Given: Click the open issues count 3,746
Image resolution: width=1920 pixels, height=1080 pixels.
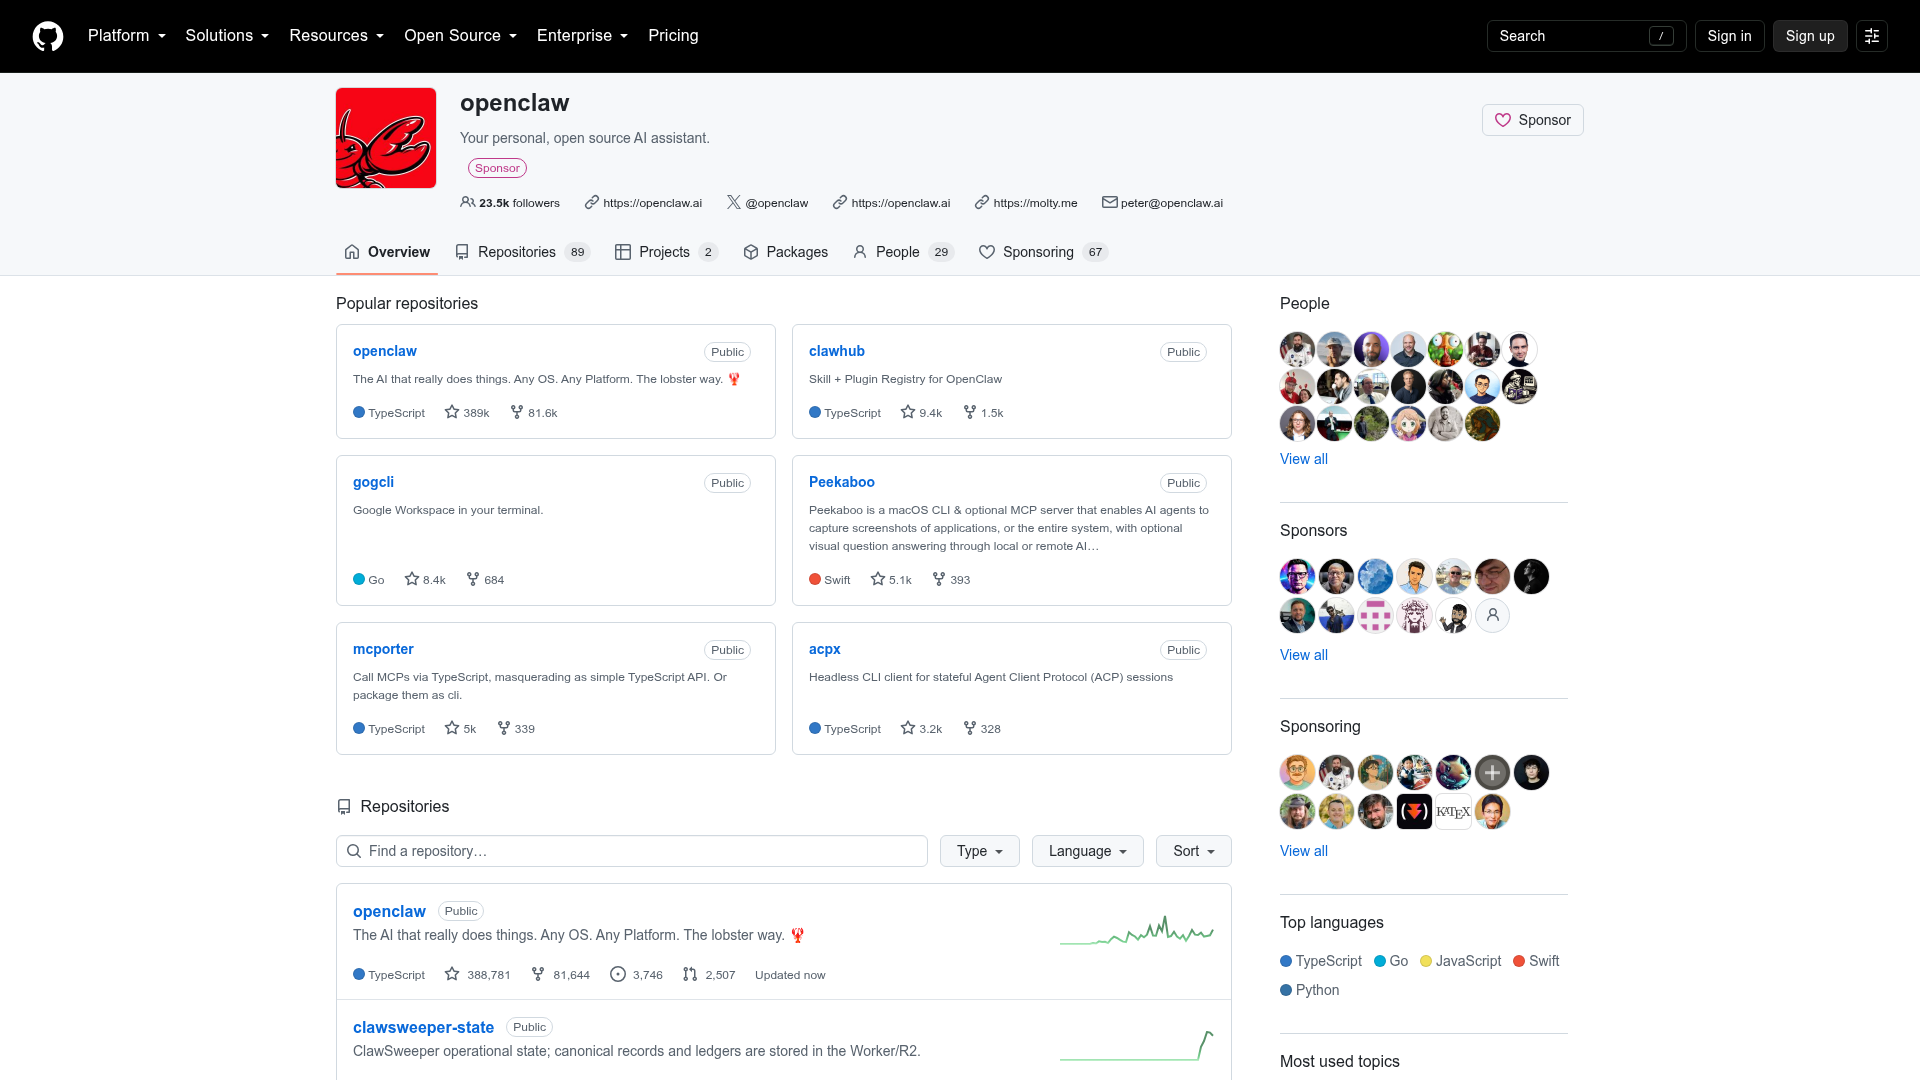Looking at the screenshot, I should 636,974.
